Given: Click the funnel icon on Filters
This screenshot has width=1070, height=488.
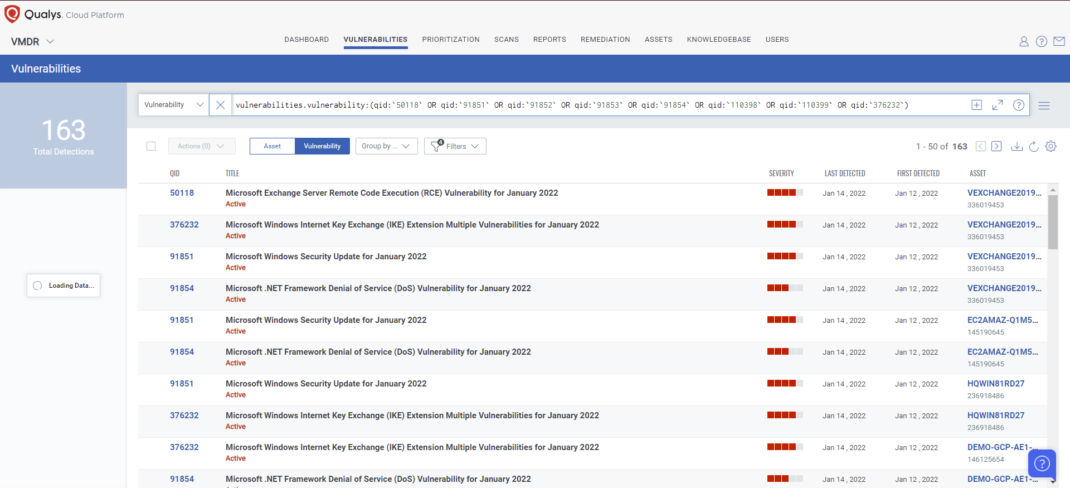Looking at the screenshot, I should click(436, 146).
